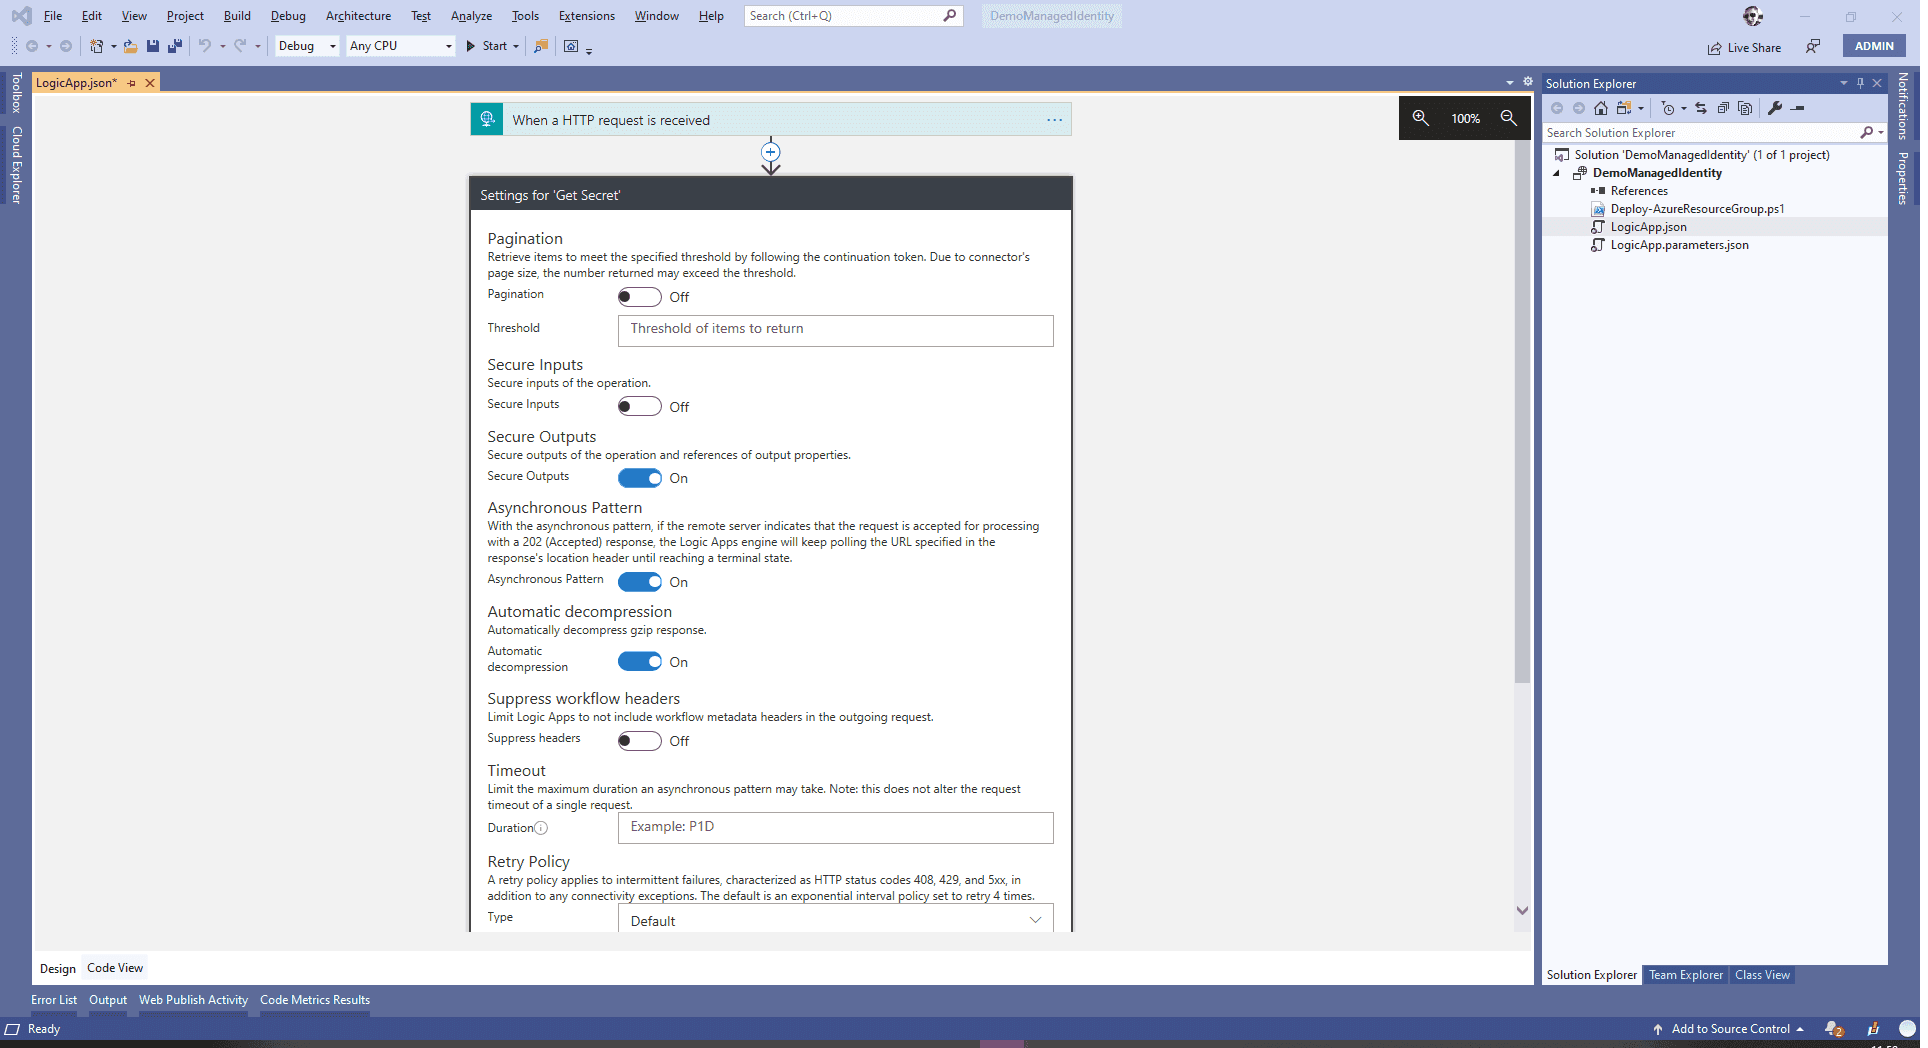Open the HTTP request trigger ellipsis menu
The width and height of the screenshot is (1928, 1048).
tap(1054, 120)
